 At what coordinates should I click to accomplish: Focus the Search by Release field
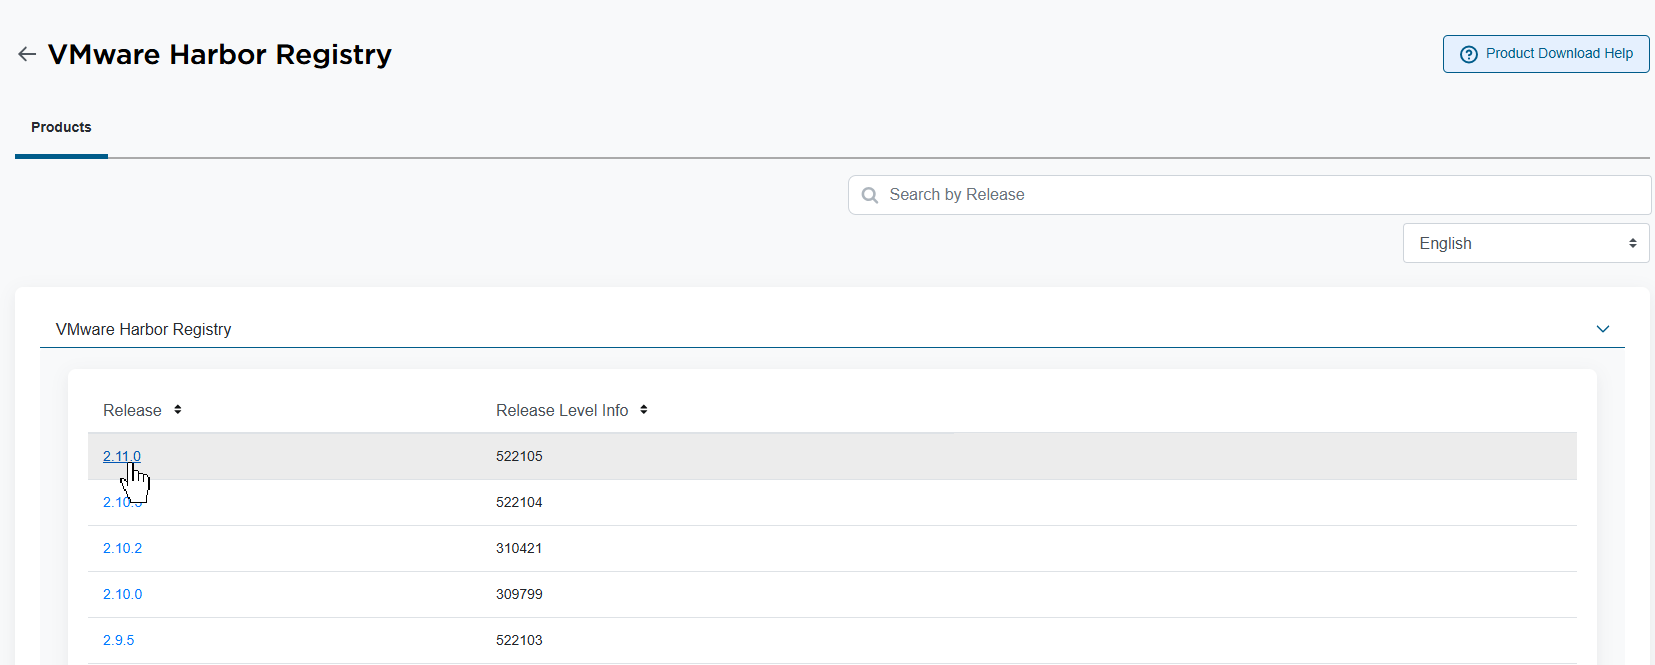click(1260, 195)
